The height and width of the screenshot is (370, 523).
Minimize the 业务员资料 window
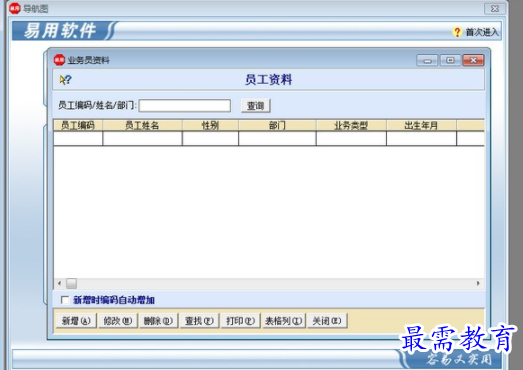click(427, 60)
